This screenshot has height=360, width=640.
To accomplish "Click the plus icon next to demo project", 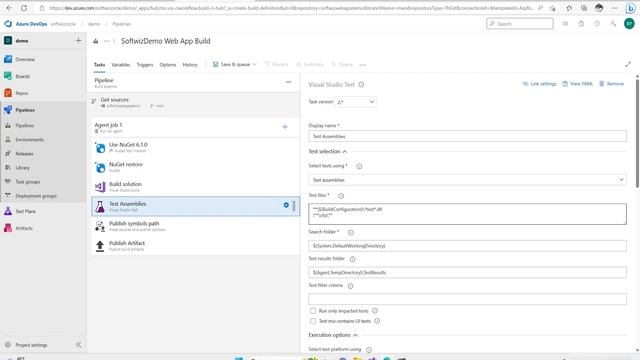I will tap(78, 40).
